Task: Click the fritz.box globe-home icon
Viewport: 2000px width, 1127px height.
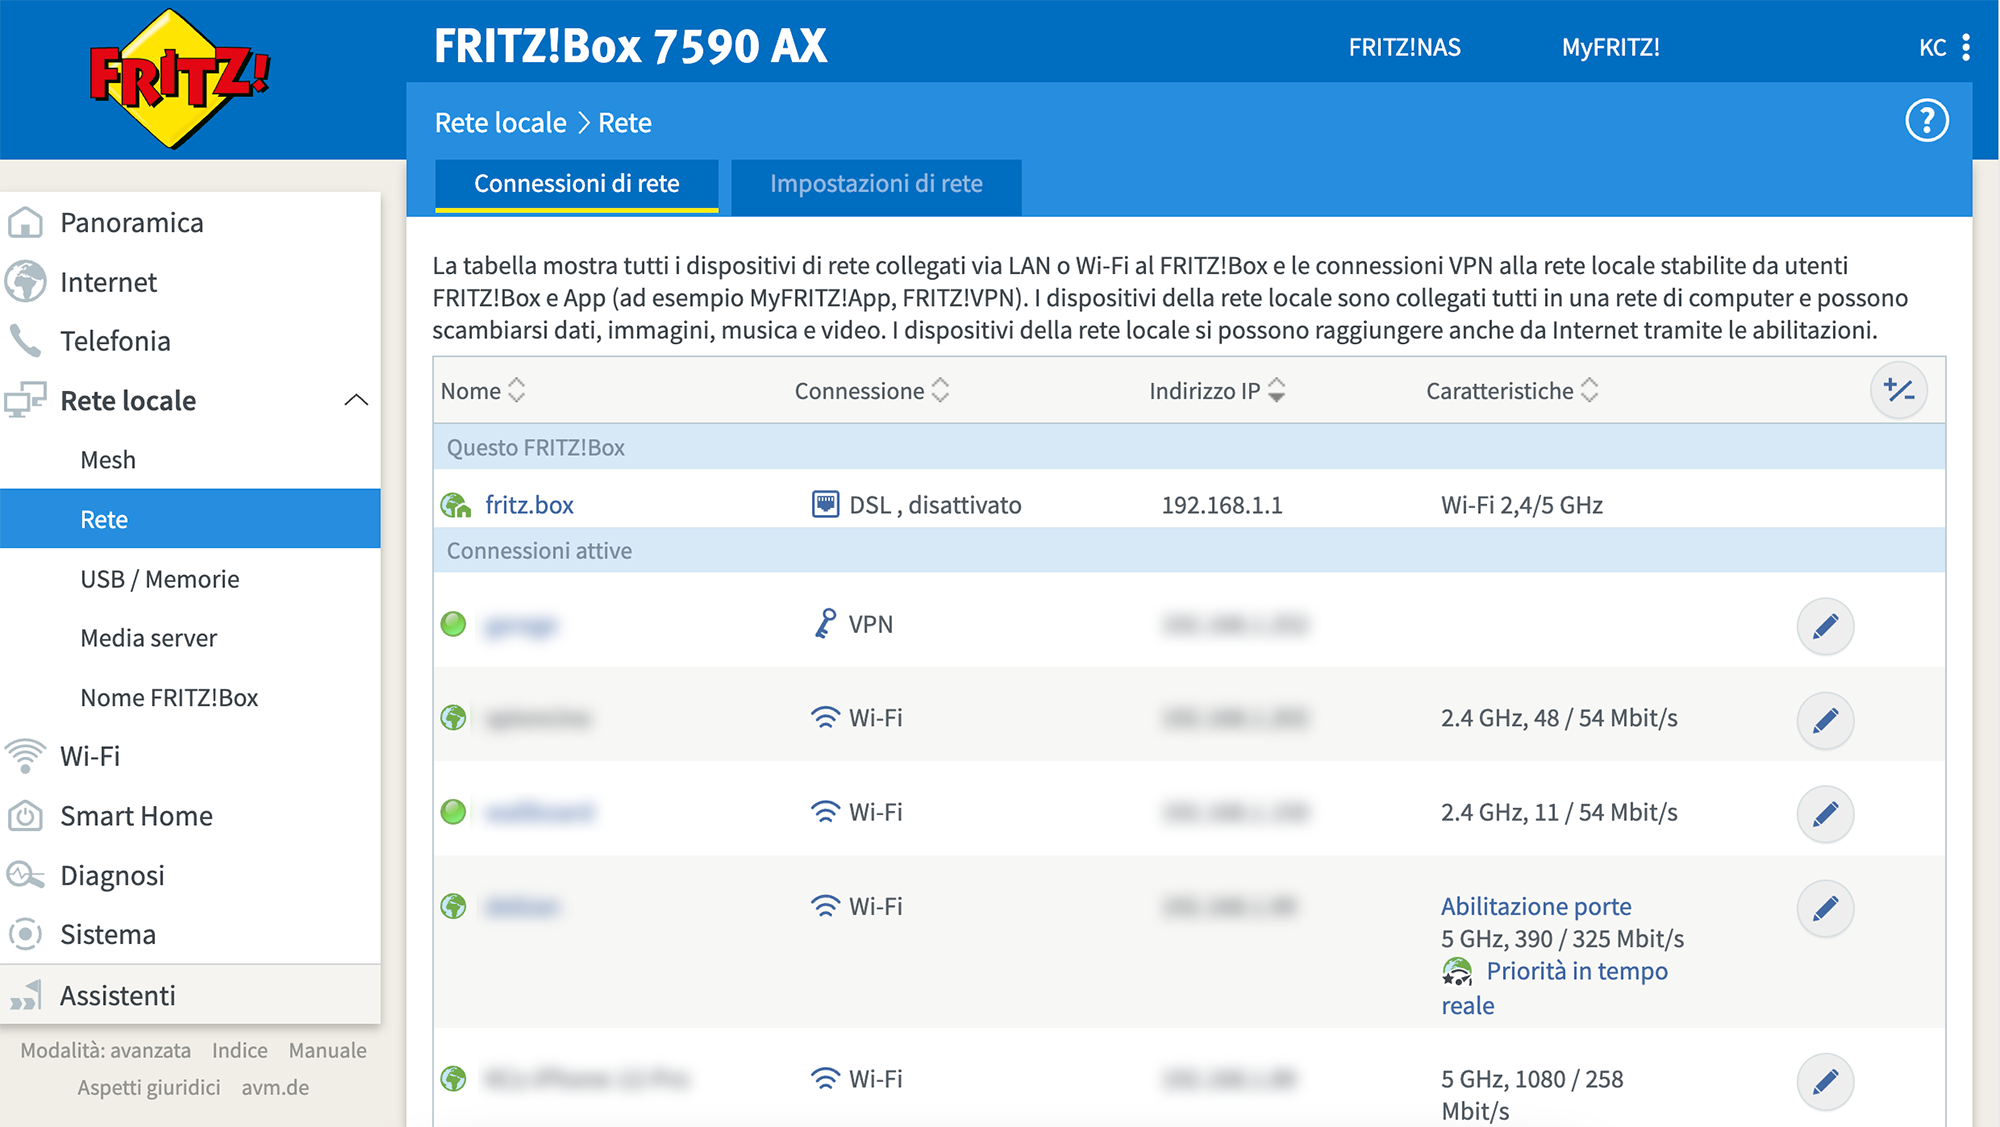Action: click(x=456, y=505)
